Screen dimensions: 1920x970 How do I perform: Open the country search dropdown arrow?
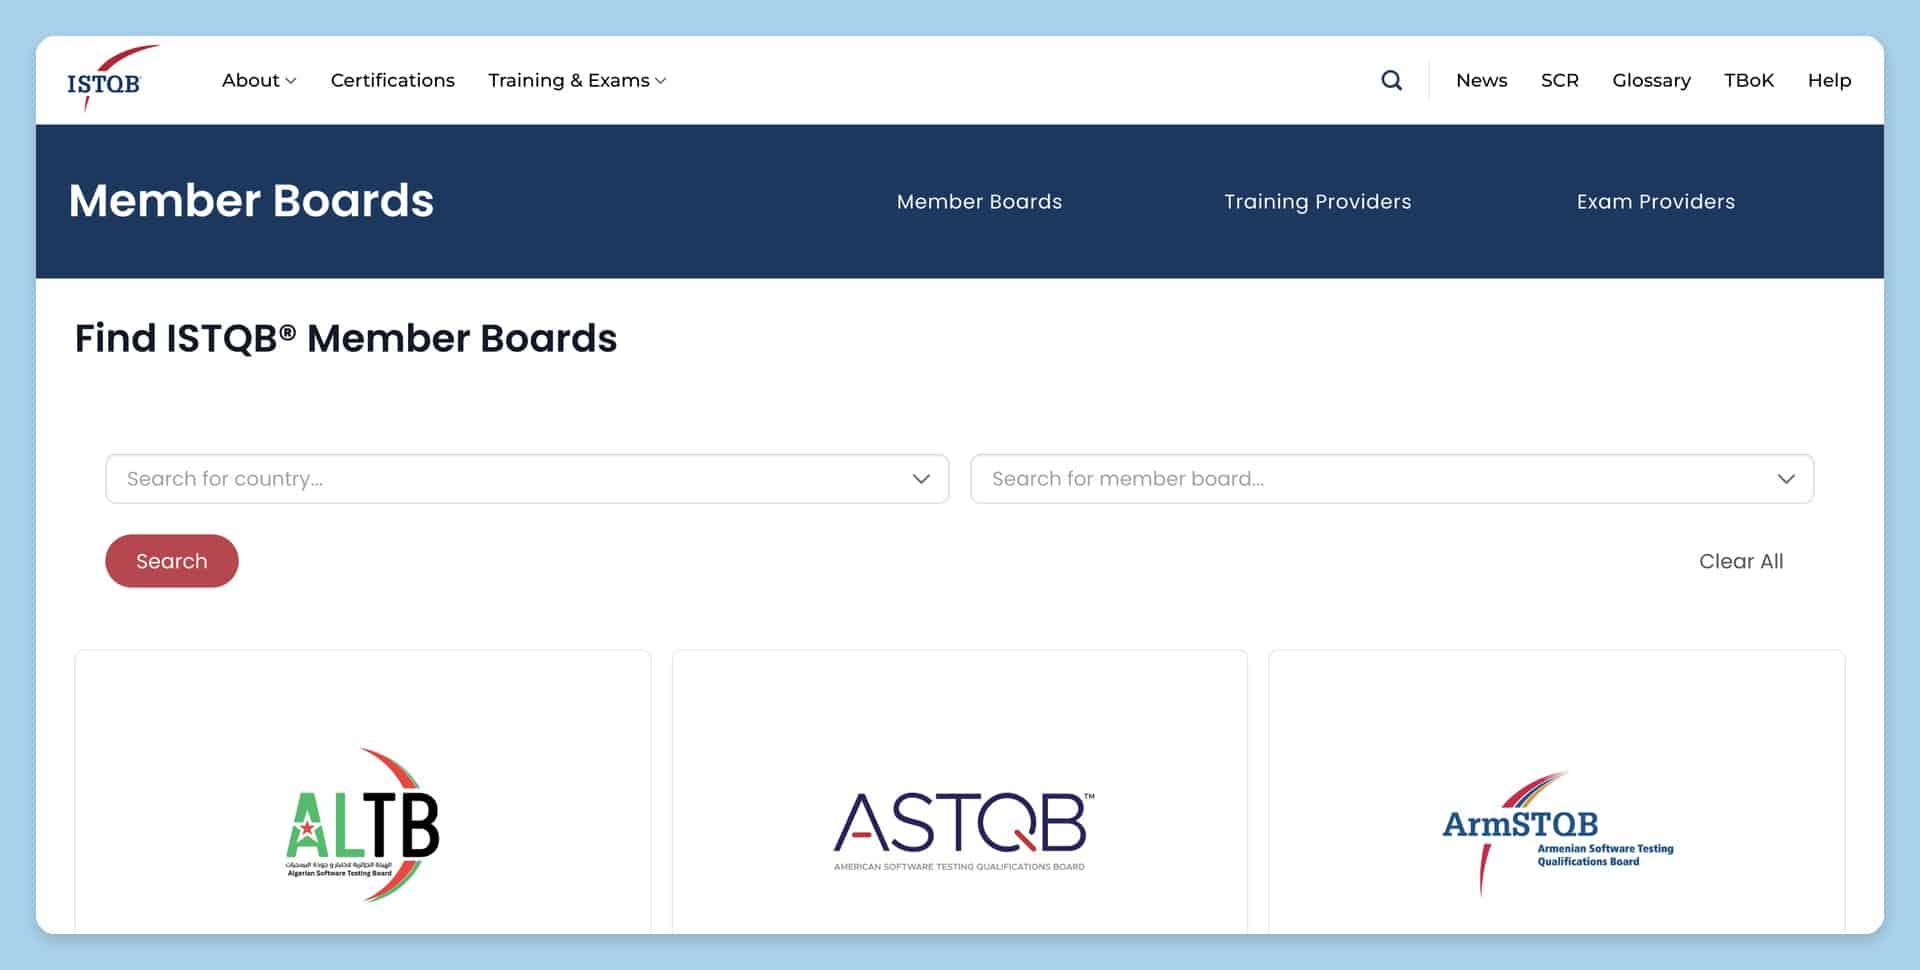[x=921, y=479]
